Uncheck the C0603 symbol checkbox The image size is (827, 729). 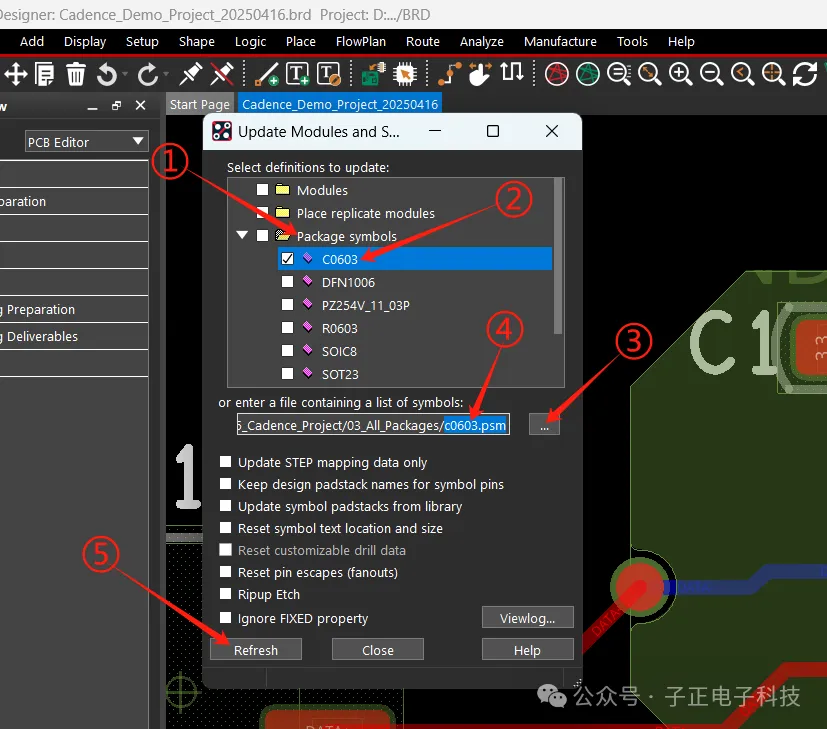[x=287, y=258]
